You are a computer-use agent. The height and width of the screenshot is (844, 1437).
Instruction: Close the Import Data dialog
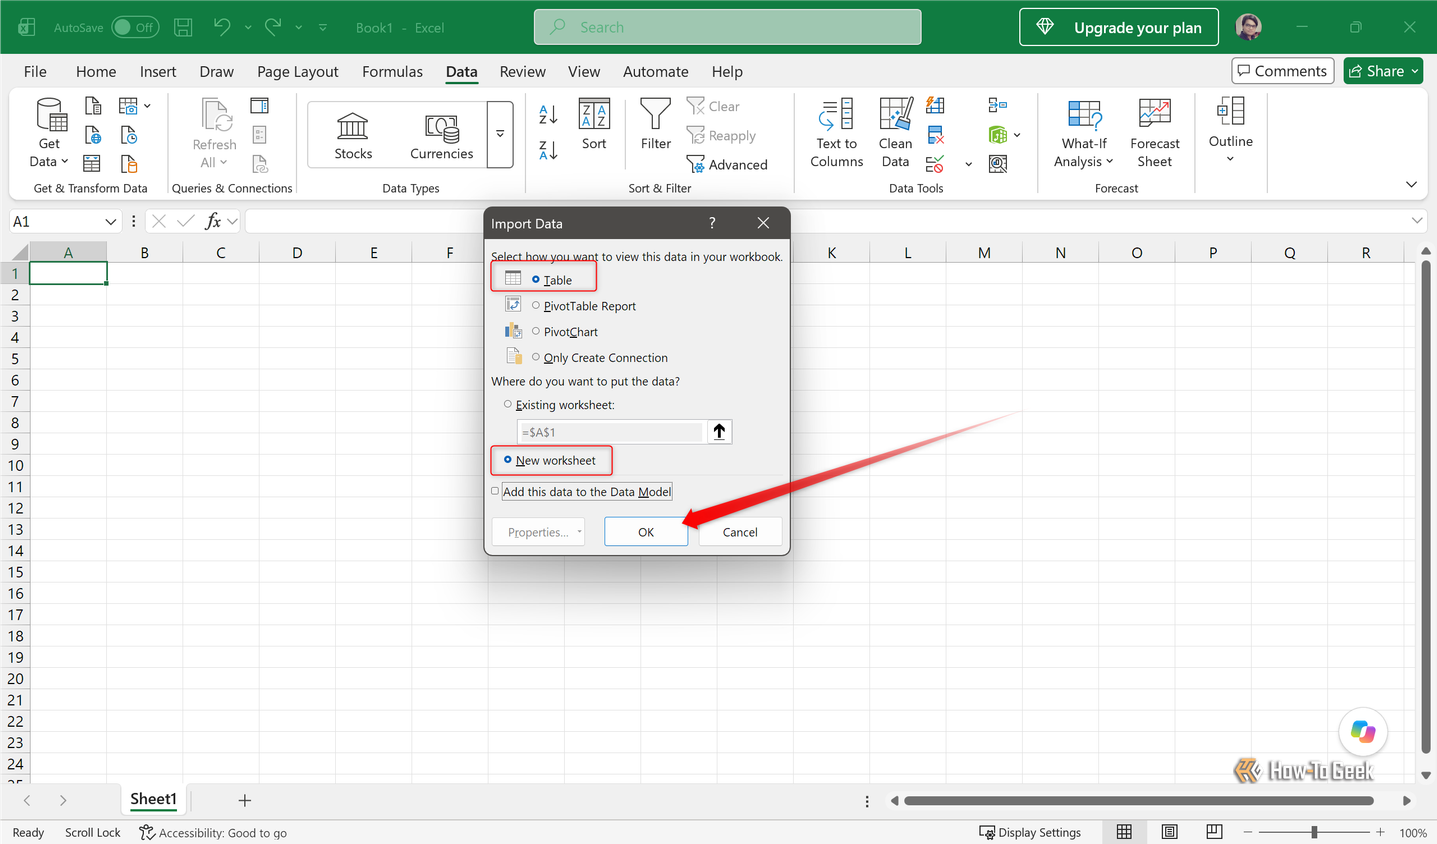tap(763, 223)
